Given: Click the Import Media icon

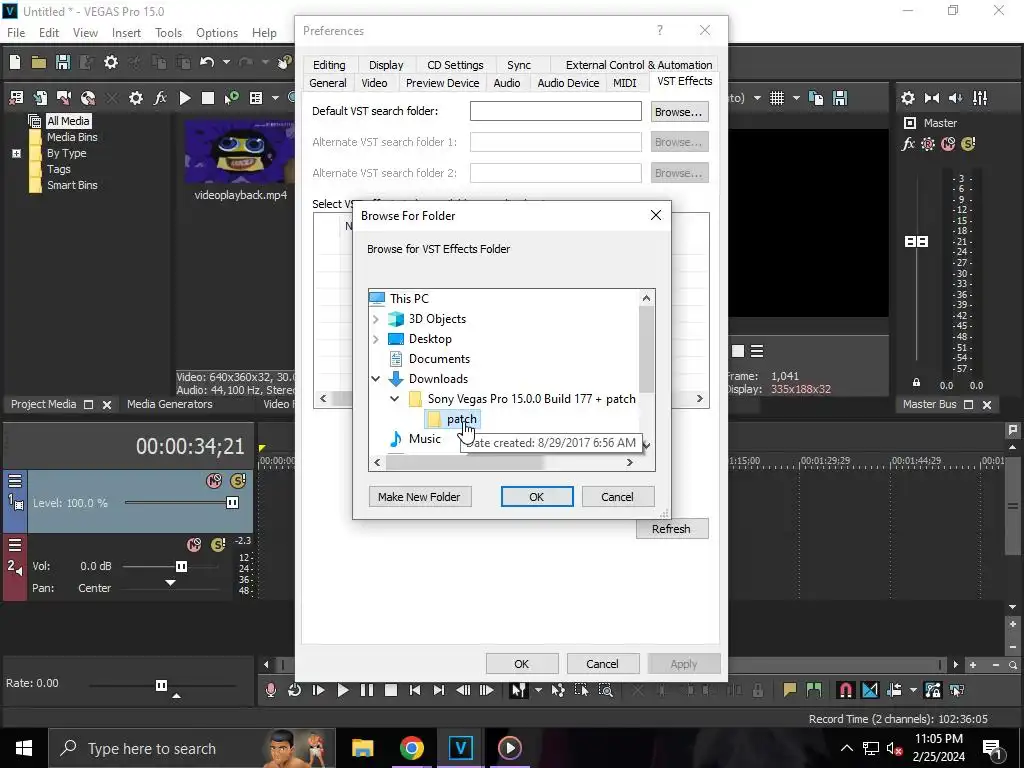Looking at the screenshot, I should pyautogui.click(x=40, y=98).
